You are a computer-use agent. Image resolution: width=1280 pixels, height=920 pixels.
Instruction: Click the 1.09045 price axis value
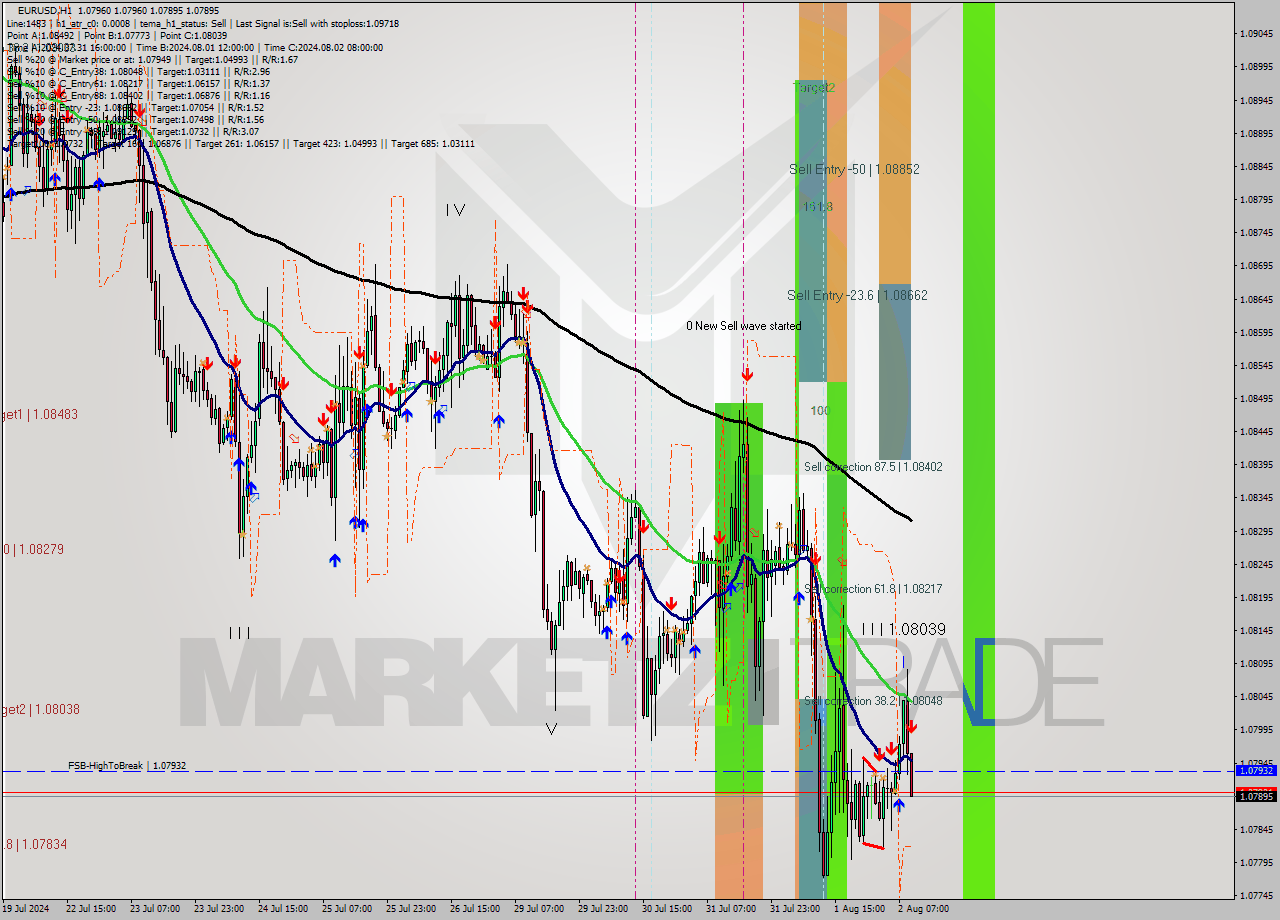1256,34
